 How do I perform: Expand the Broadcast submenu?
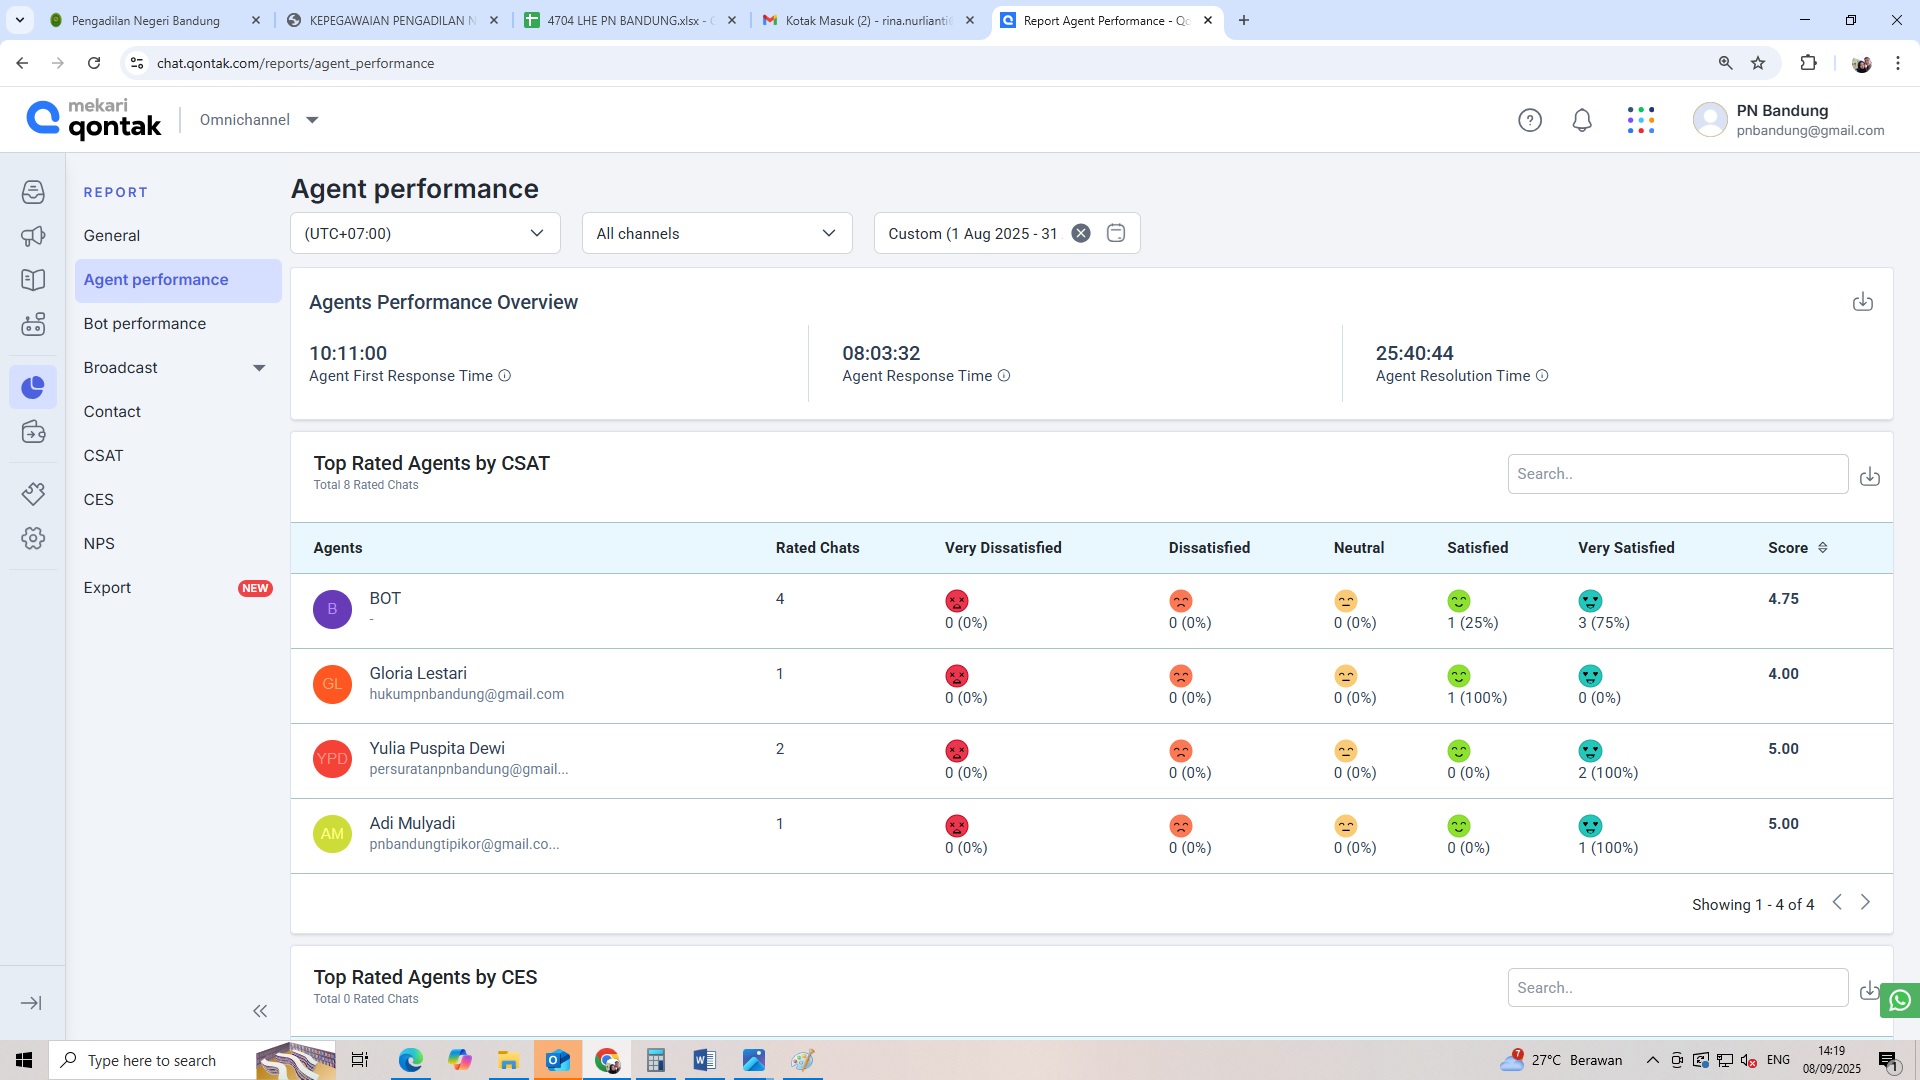coord(259,368)
